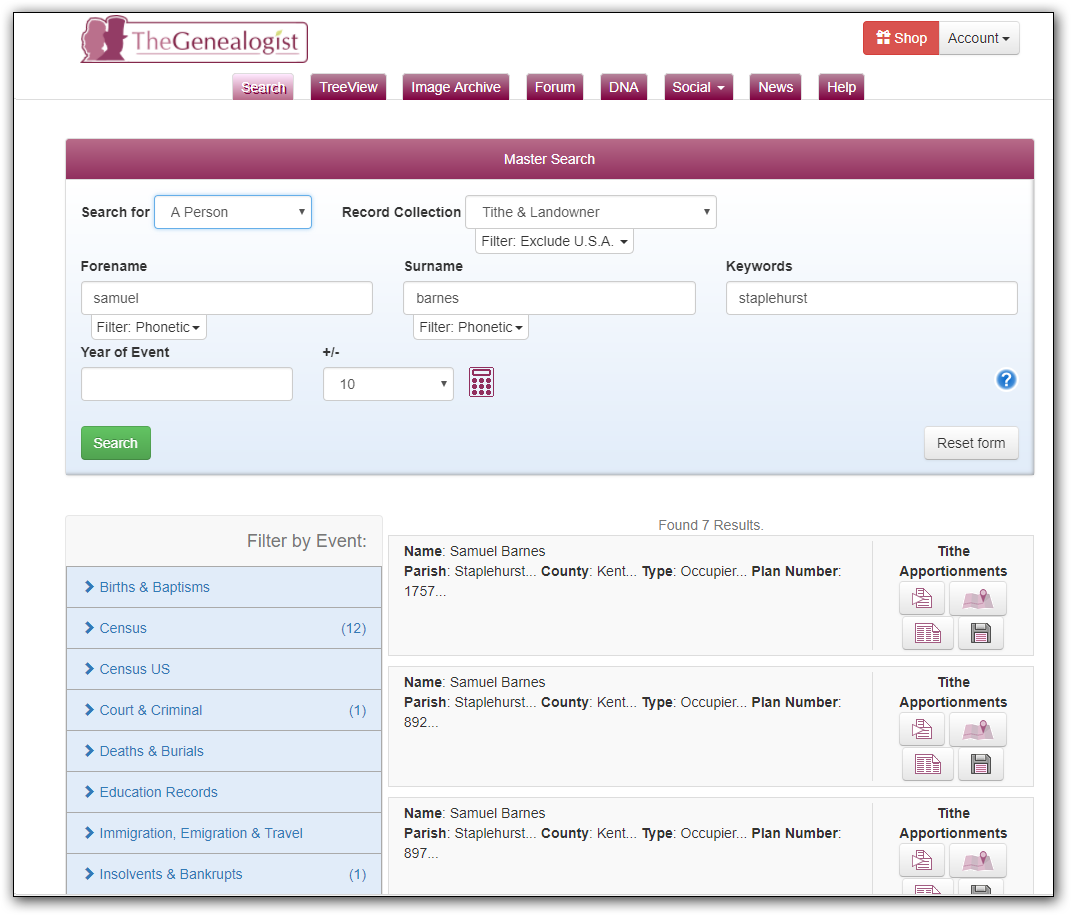This screenshot has height=915, width=1071.
Task: Open tithe map icon for plan 892 result
Action: pyautogui.click(x=977, y=729)
